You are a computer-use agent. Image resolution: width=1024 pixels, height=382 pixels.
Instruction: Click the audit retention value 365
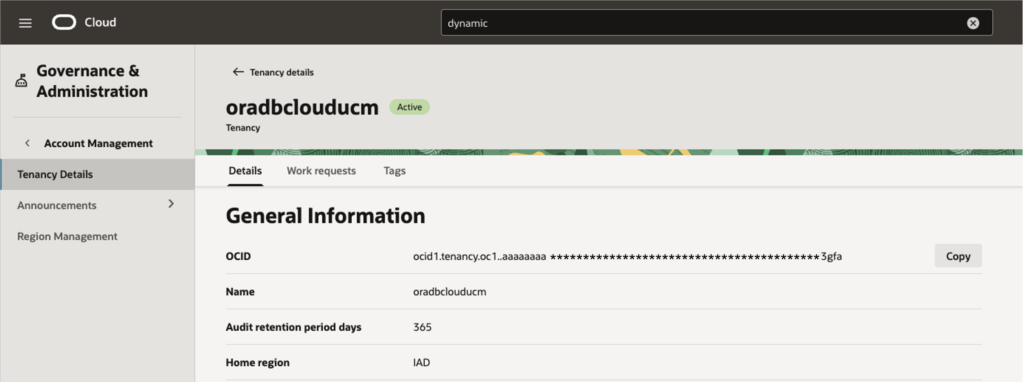click(x=422, y=327)
